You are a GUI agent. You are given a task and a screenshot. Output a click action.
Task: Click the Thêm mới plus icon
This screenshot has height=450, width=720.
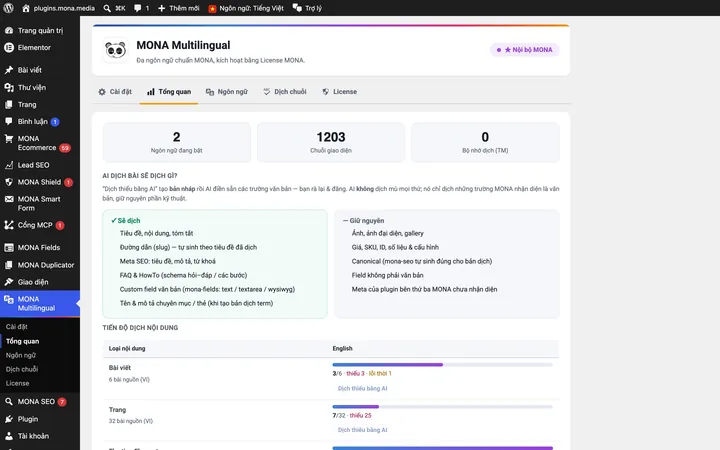click(161, 8)
